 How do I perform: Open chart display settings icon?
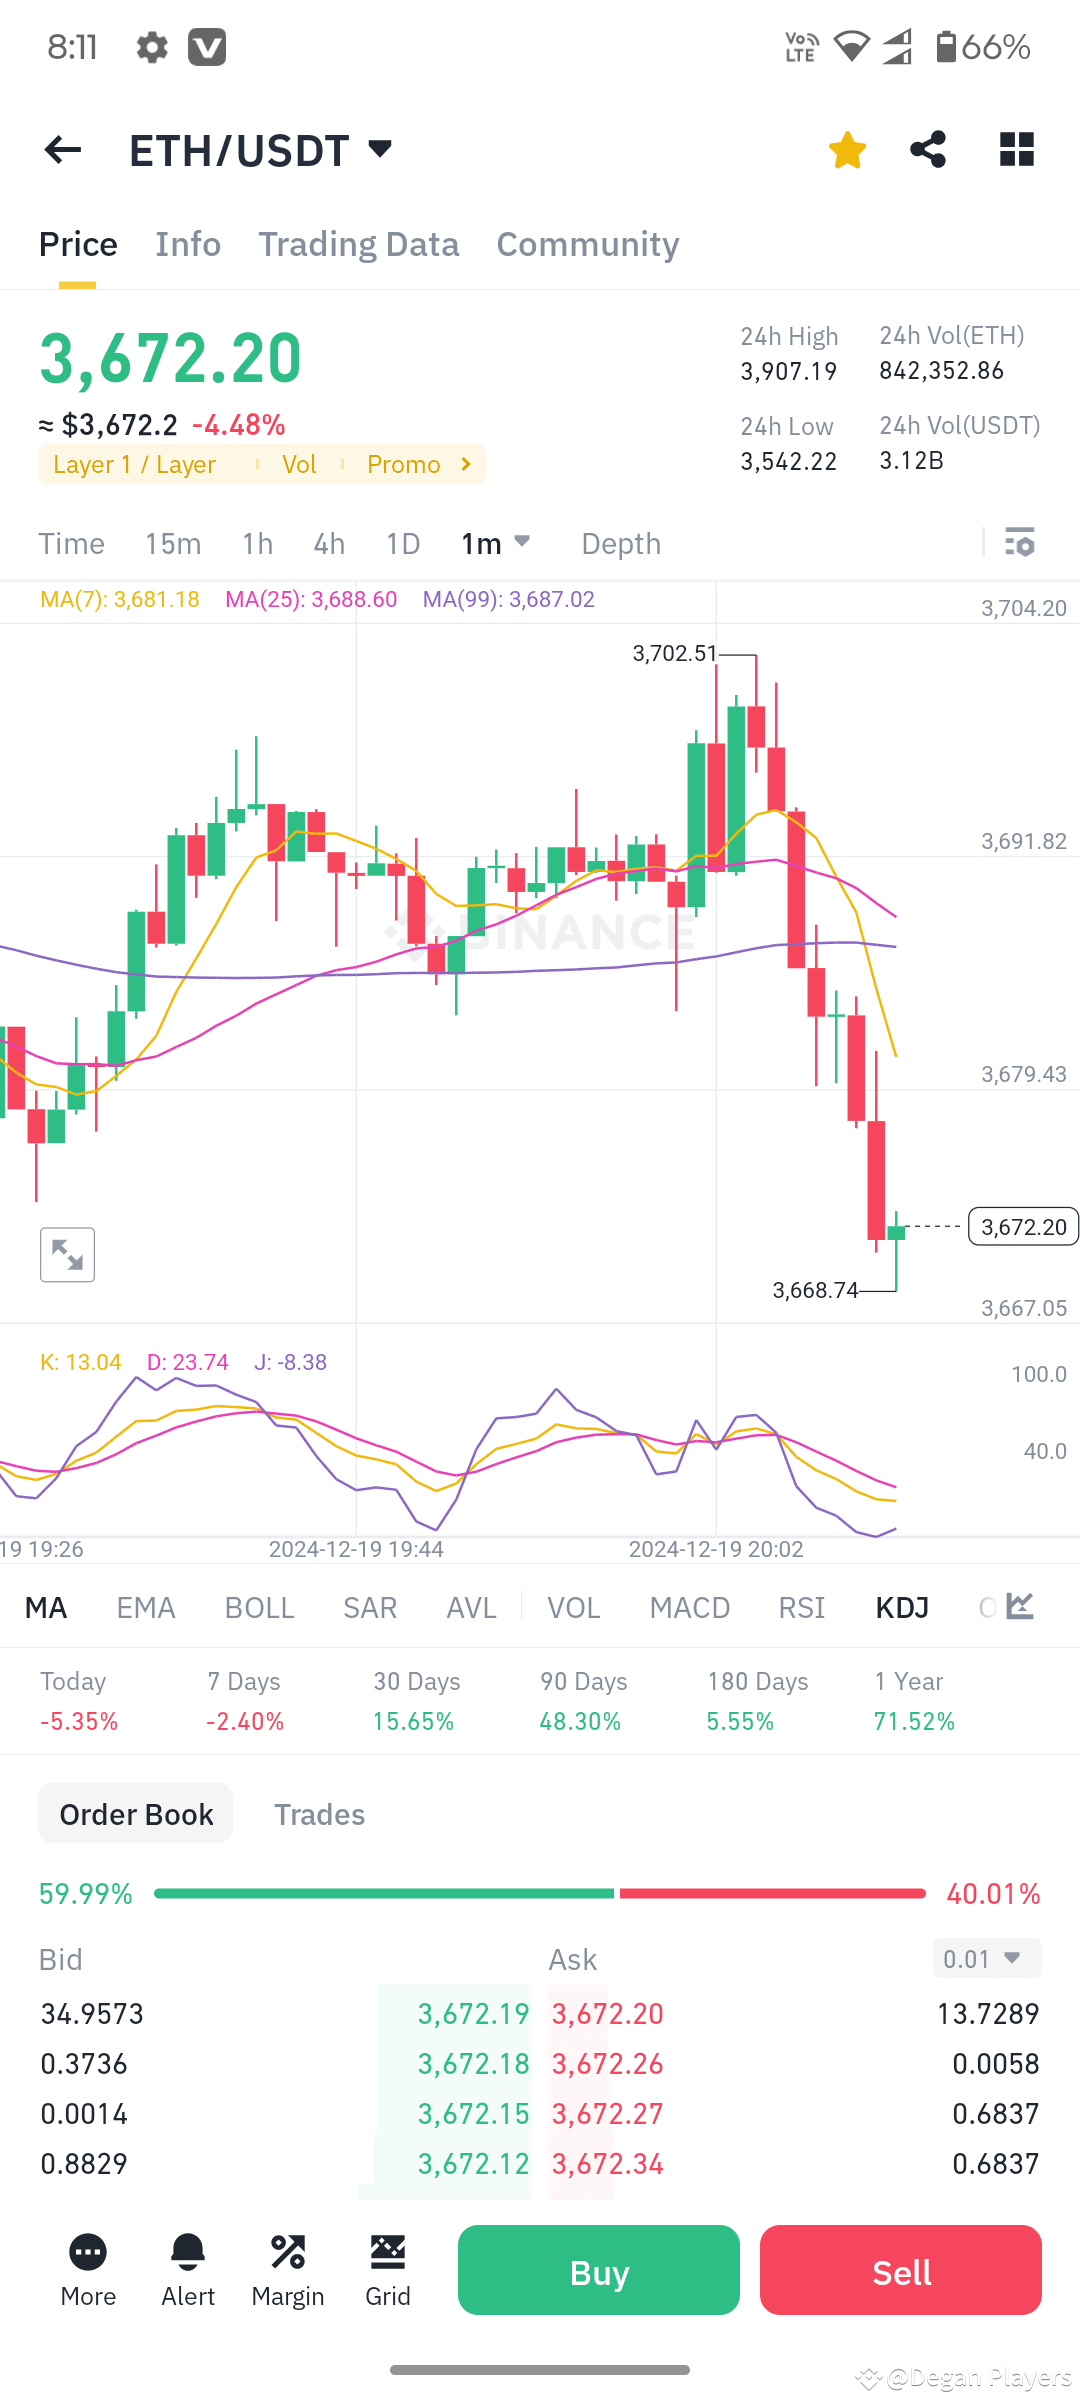point(1020,543)
